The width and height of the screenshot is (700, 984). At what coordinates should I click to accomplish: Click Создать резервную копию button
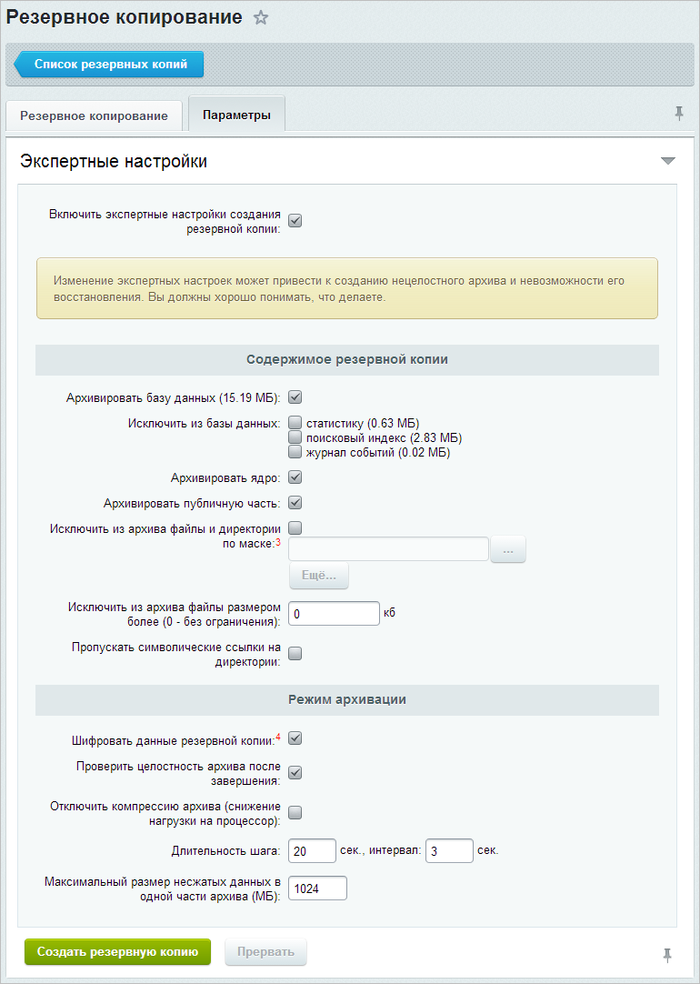[117, 952]
